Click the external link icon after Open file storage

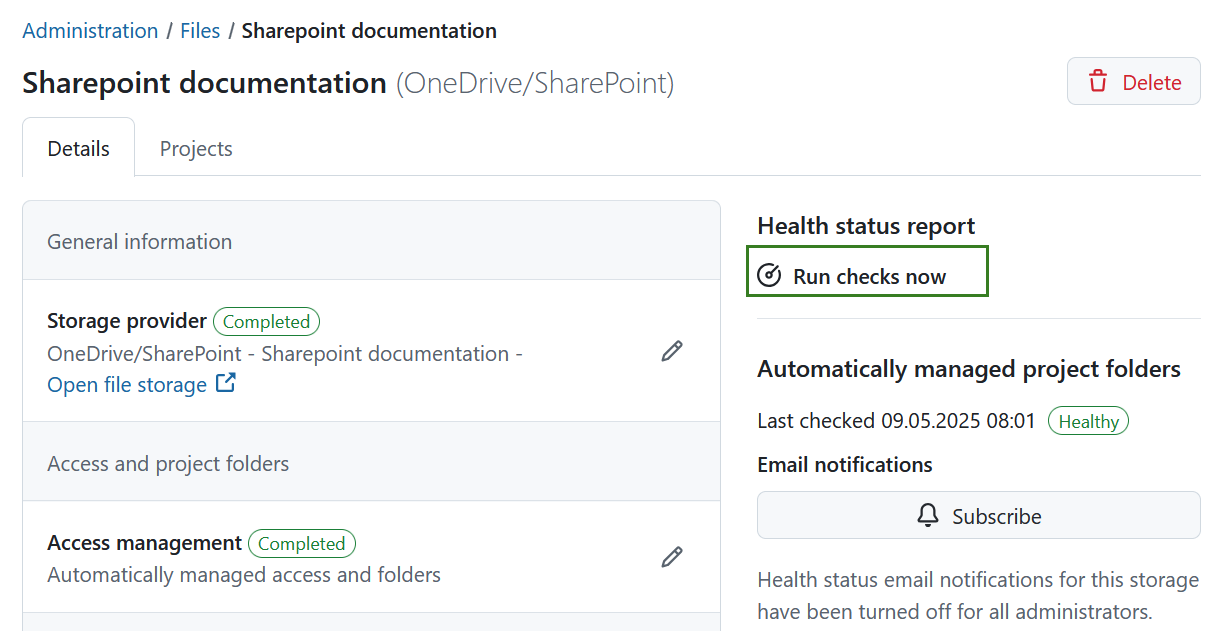point(226,383)
